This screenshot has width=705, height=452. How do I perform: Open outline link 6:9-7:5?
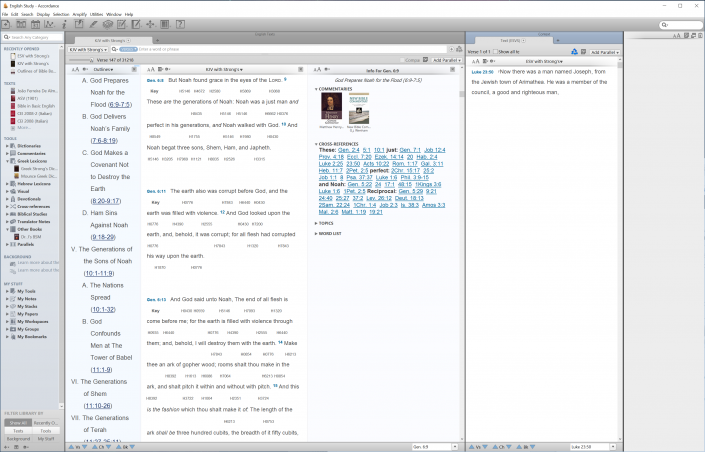coord(120,104)
